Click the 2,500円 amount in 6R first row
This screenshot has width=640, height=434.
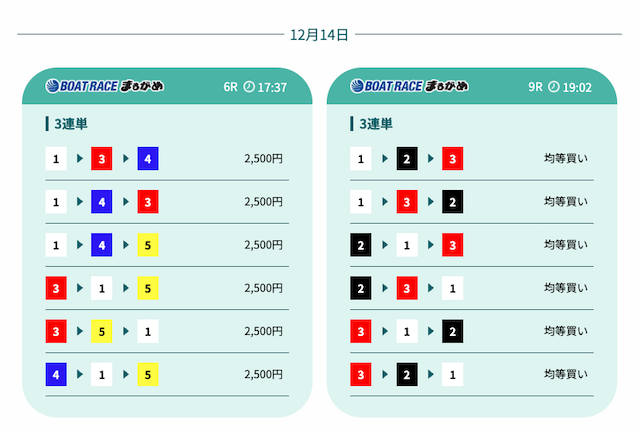pyautogui.click(x=264, y=159)
